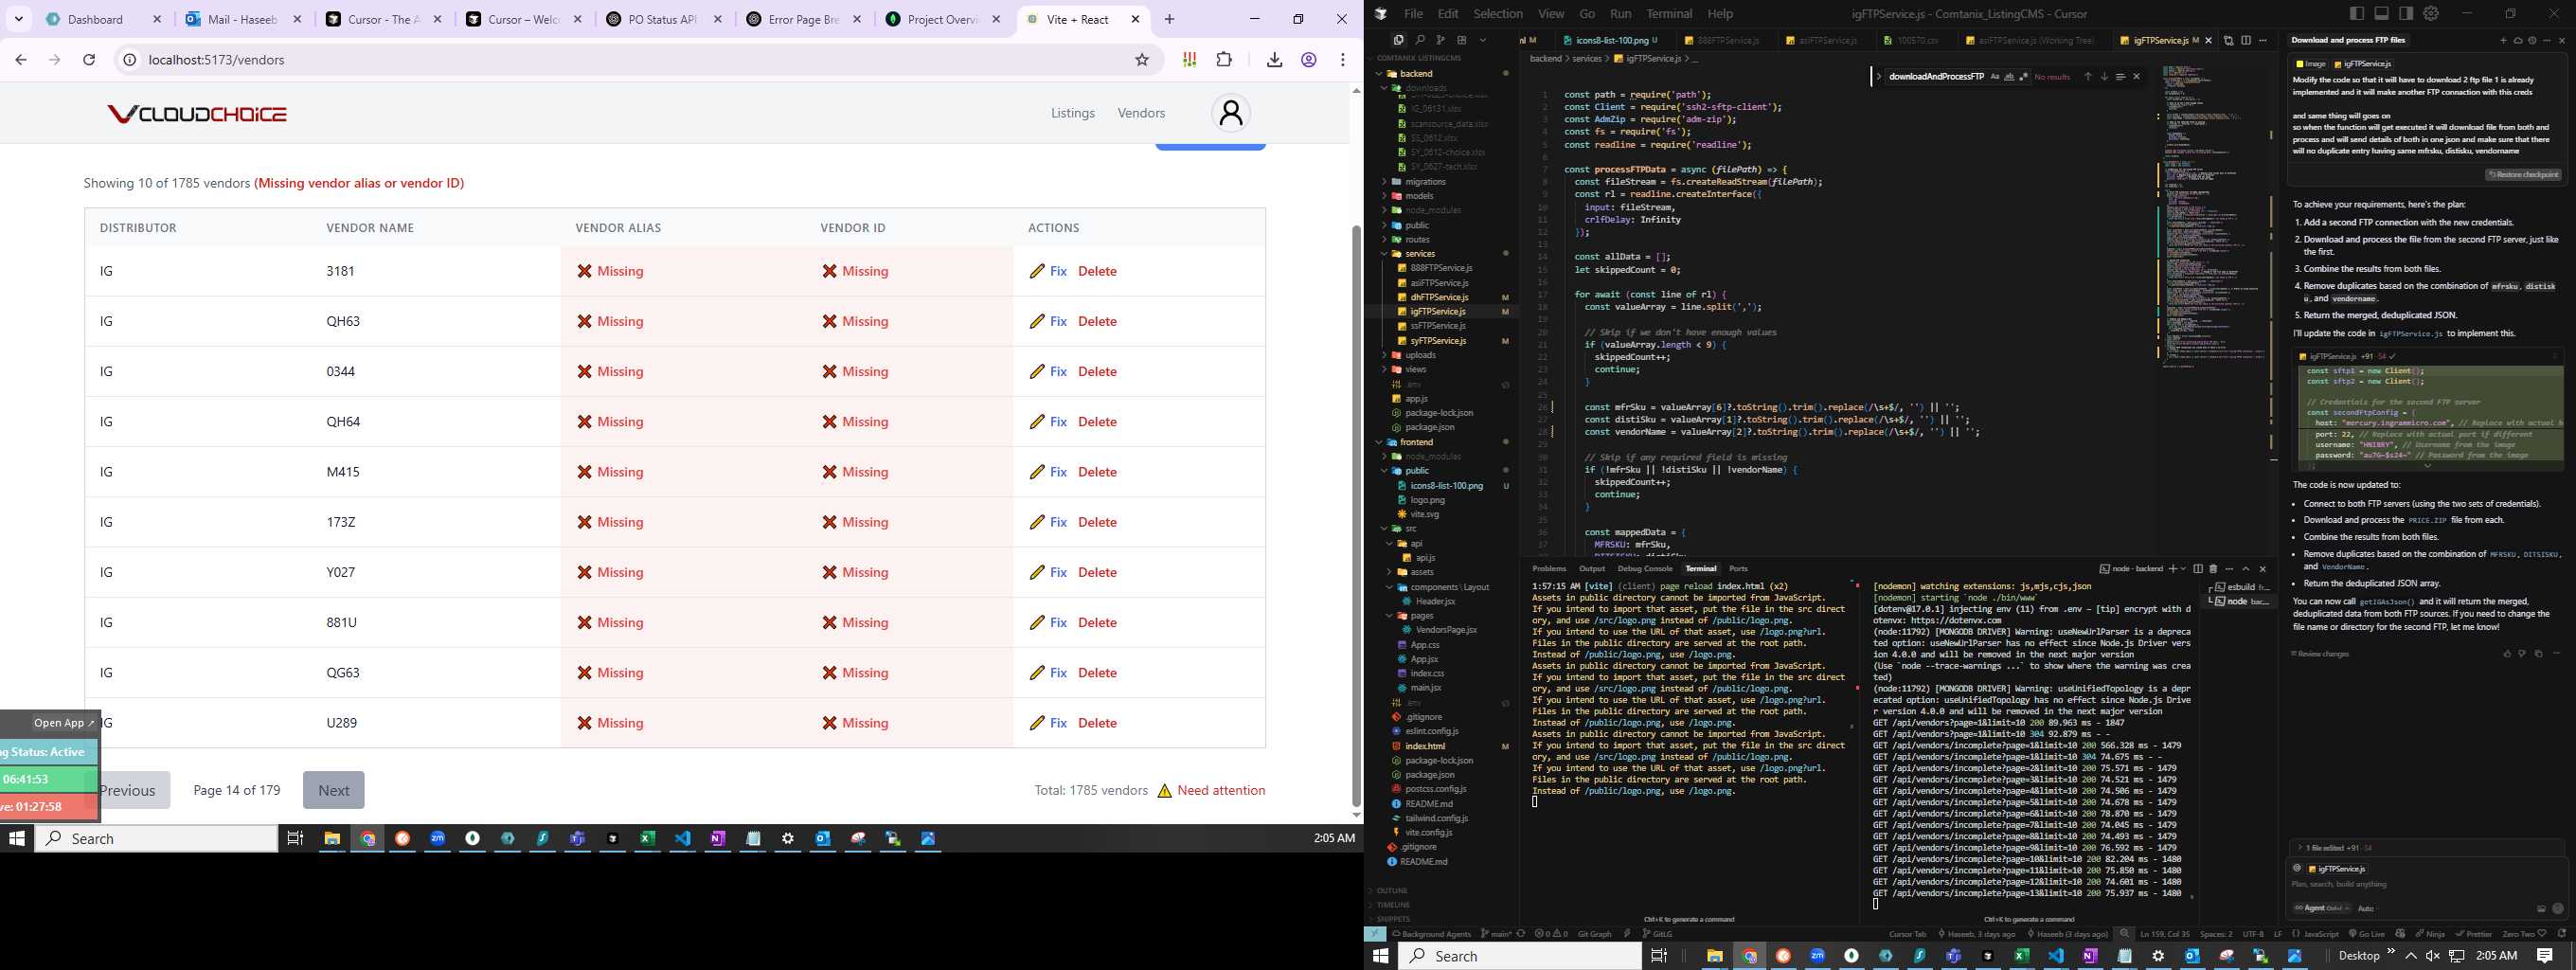Expand the replace toggle in find widget
The image size is (2576, 970).
[x=1880, y=77]
